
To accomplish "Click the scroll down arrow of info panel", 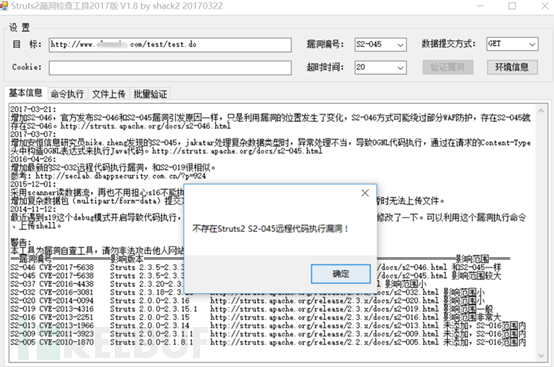I will point(541,355).
